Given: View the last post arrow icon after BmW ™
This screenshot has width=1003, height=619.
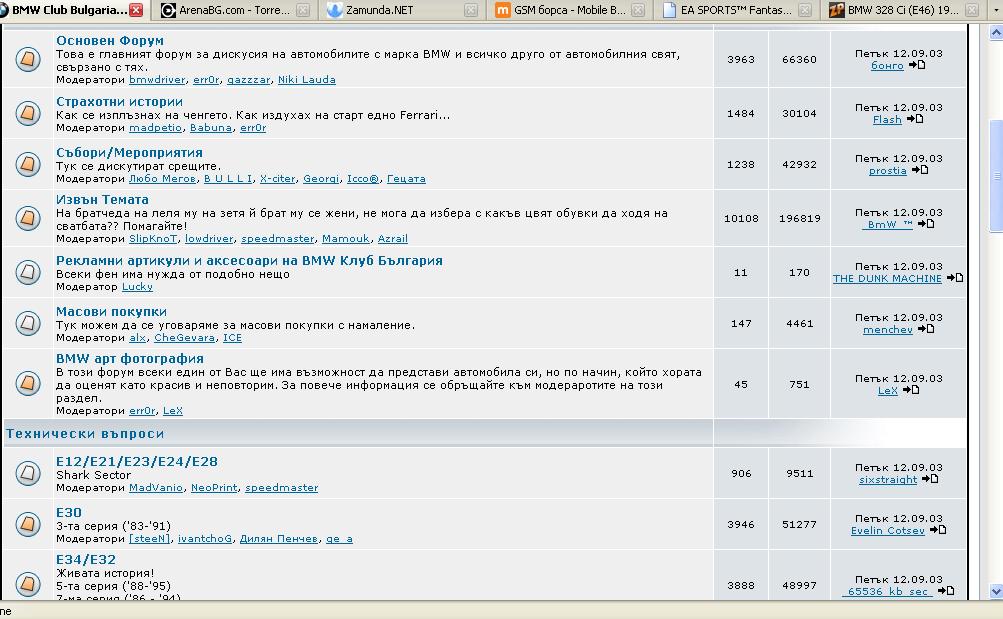Looking at the screenshot, I should [926, 224].
